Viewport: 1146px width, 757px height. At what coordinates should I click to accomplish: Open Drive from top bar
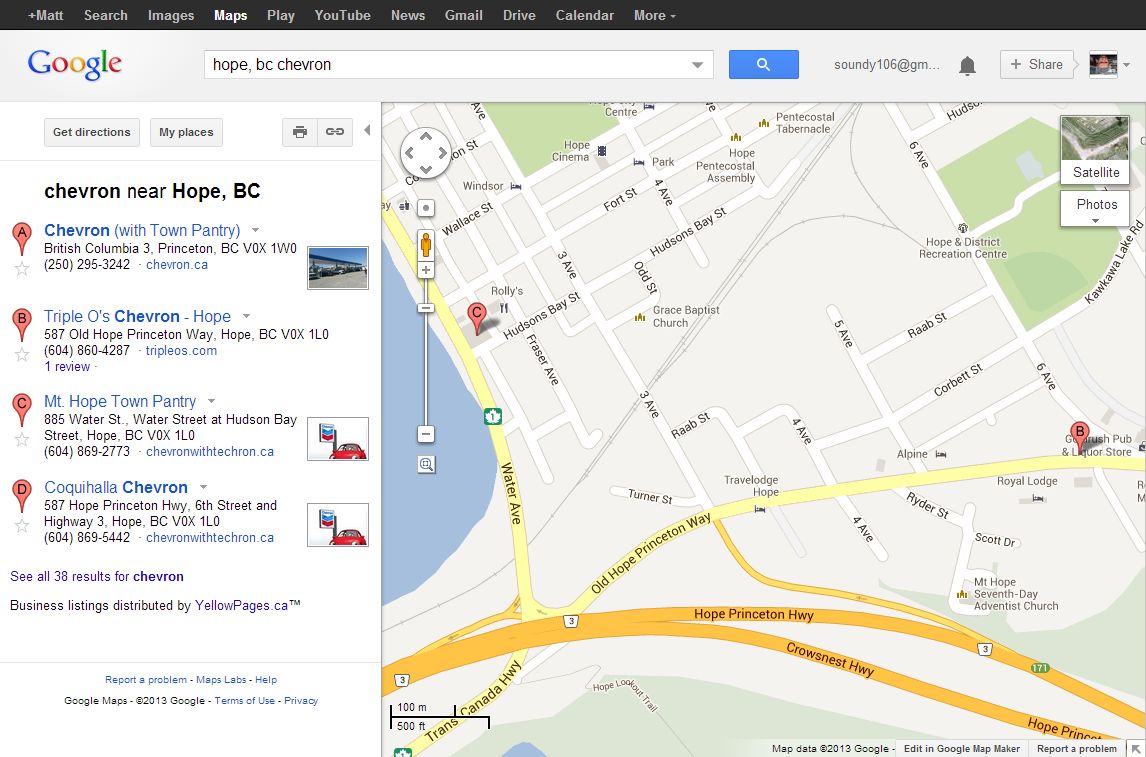[x=519, y=15]
